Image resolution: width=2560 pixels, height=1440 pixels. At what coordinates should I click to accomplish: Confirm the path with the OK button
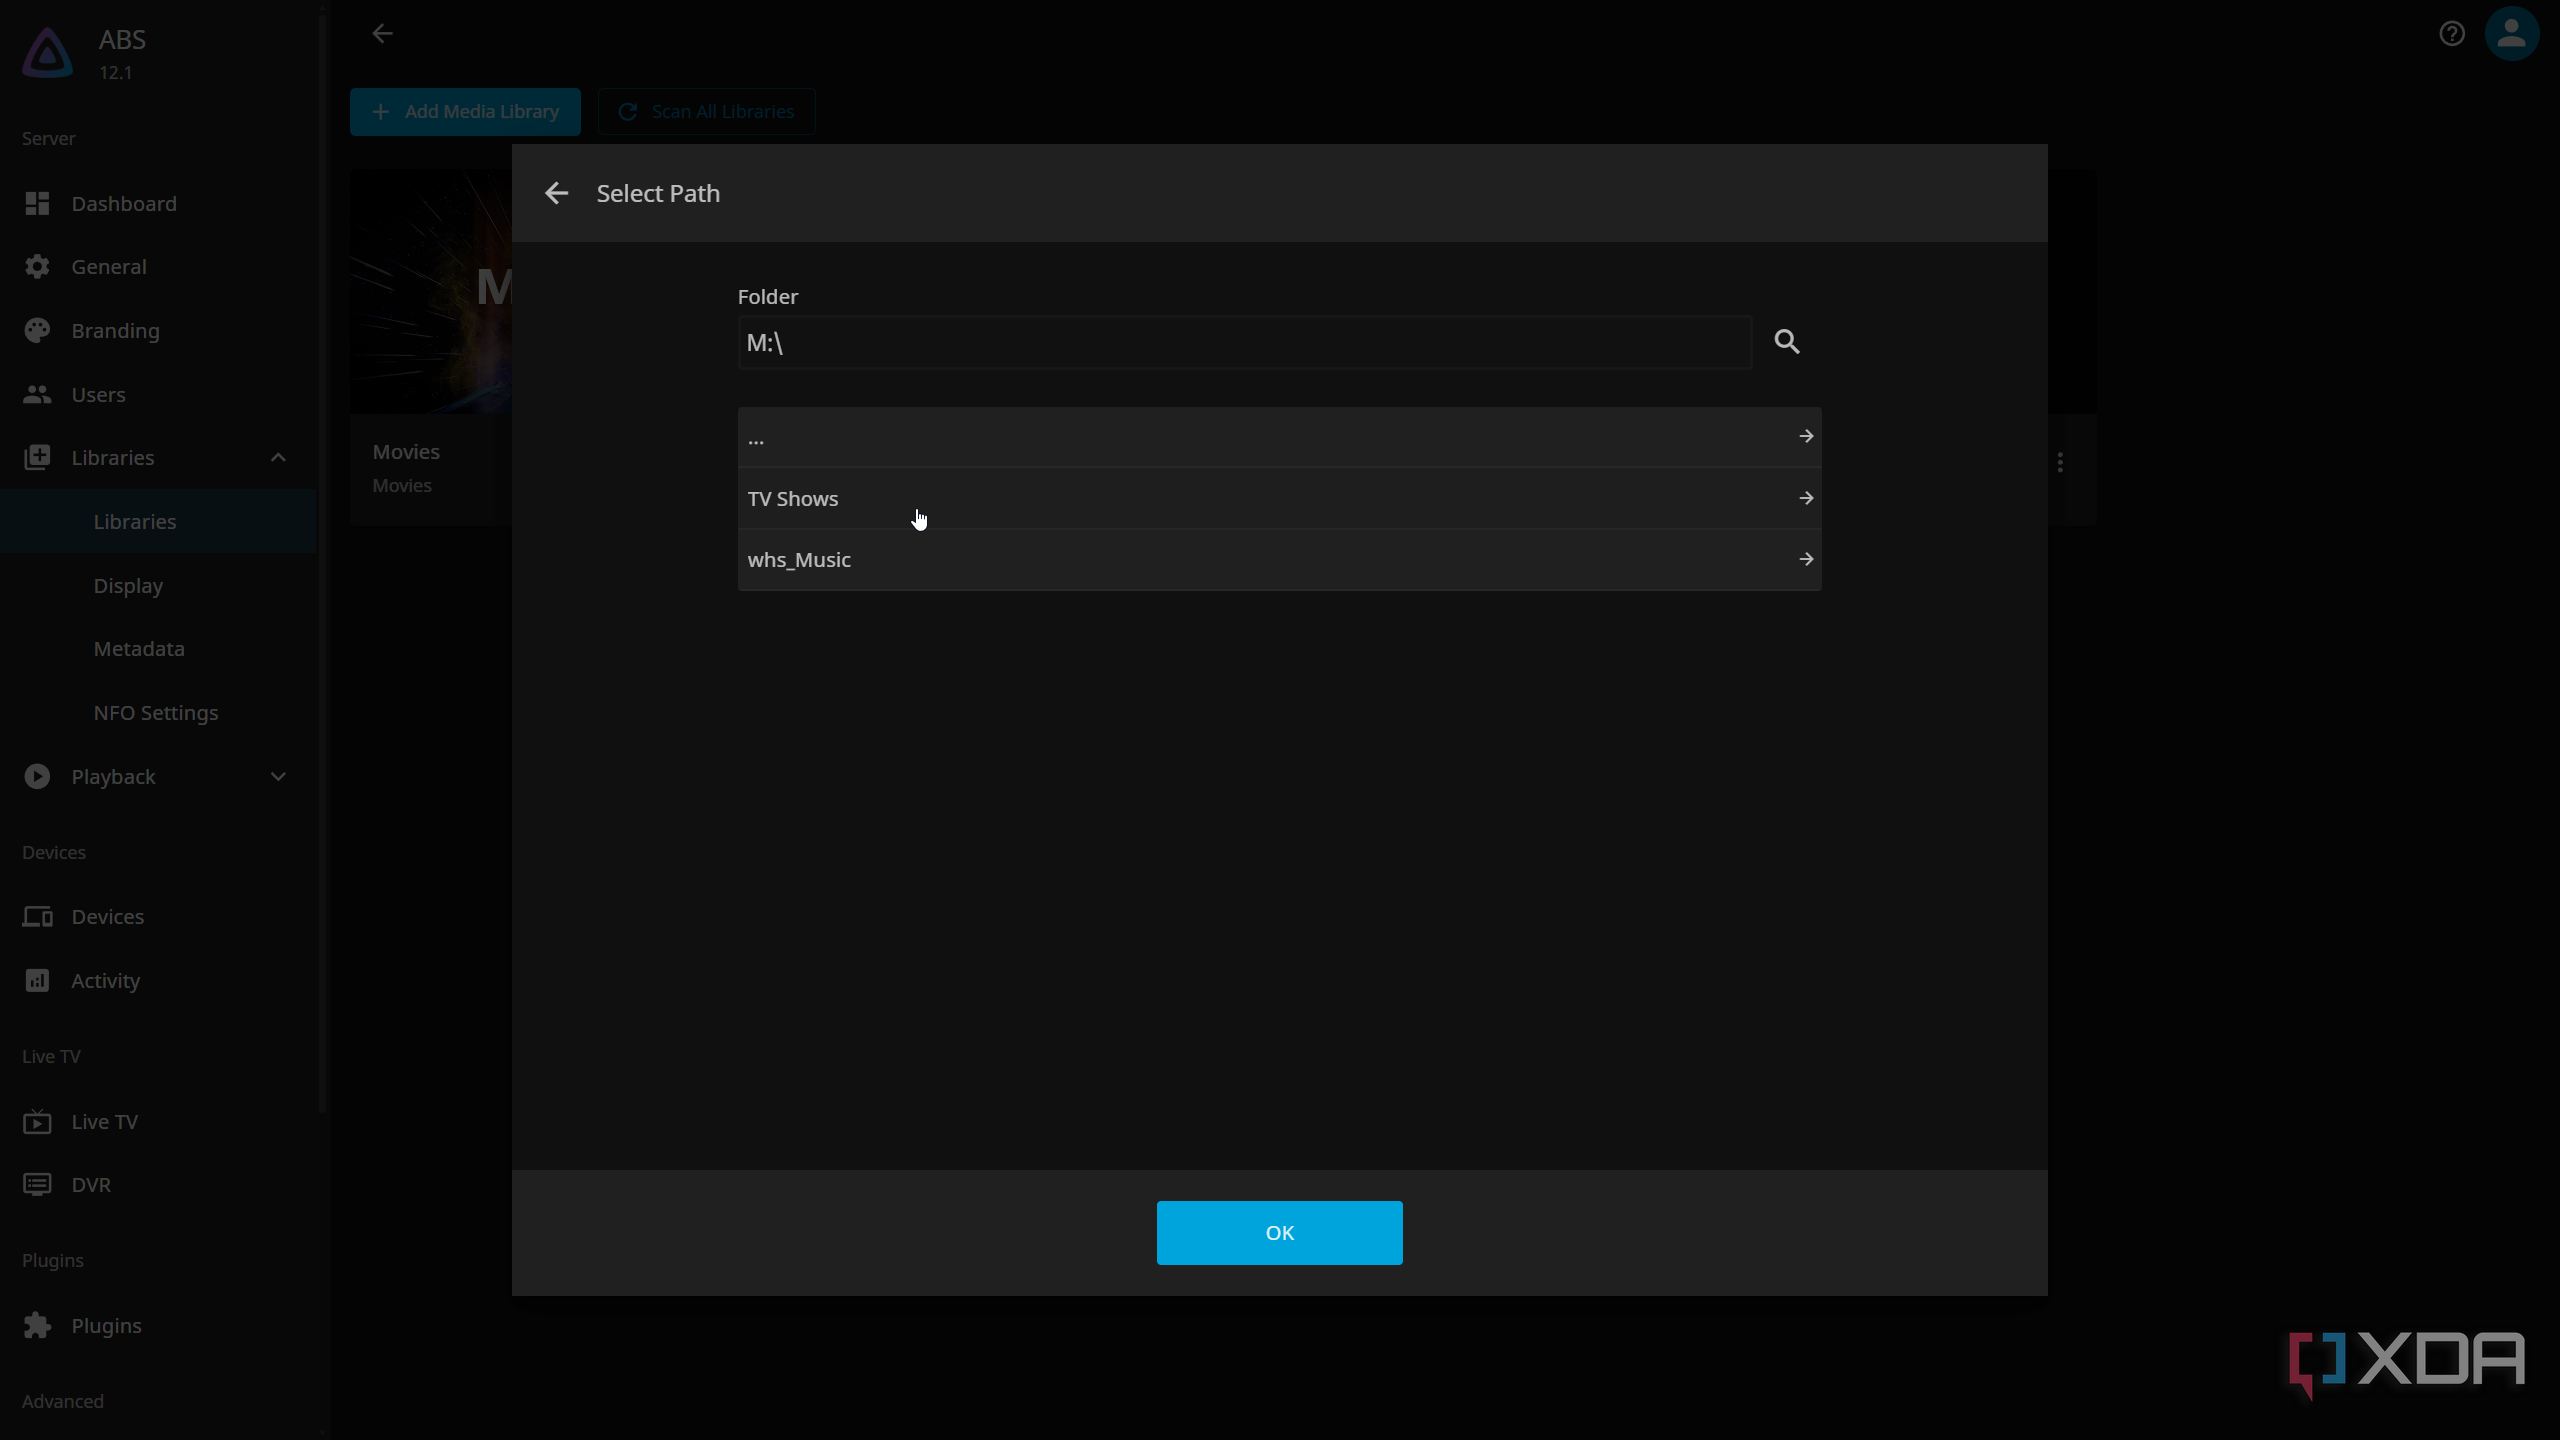coord(1279,1233)
